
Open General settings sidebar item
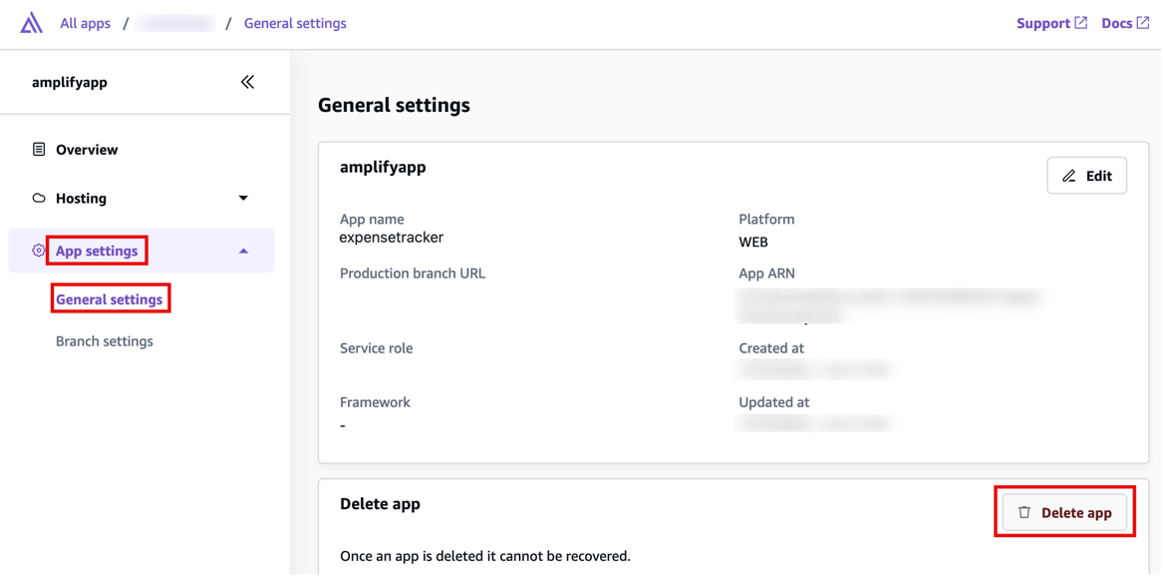(109, 299)
